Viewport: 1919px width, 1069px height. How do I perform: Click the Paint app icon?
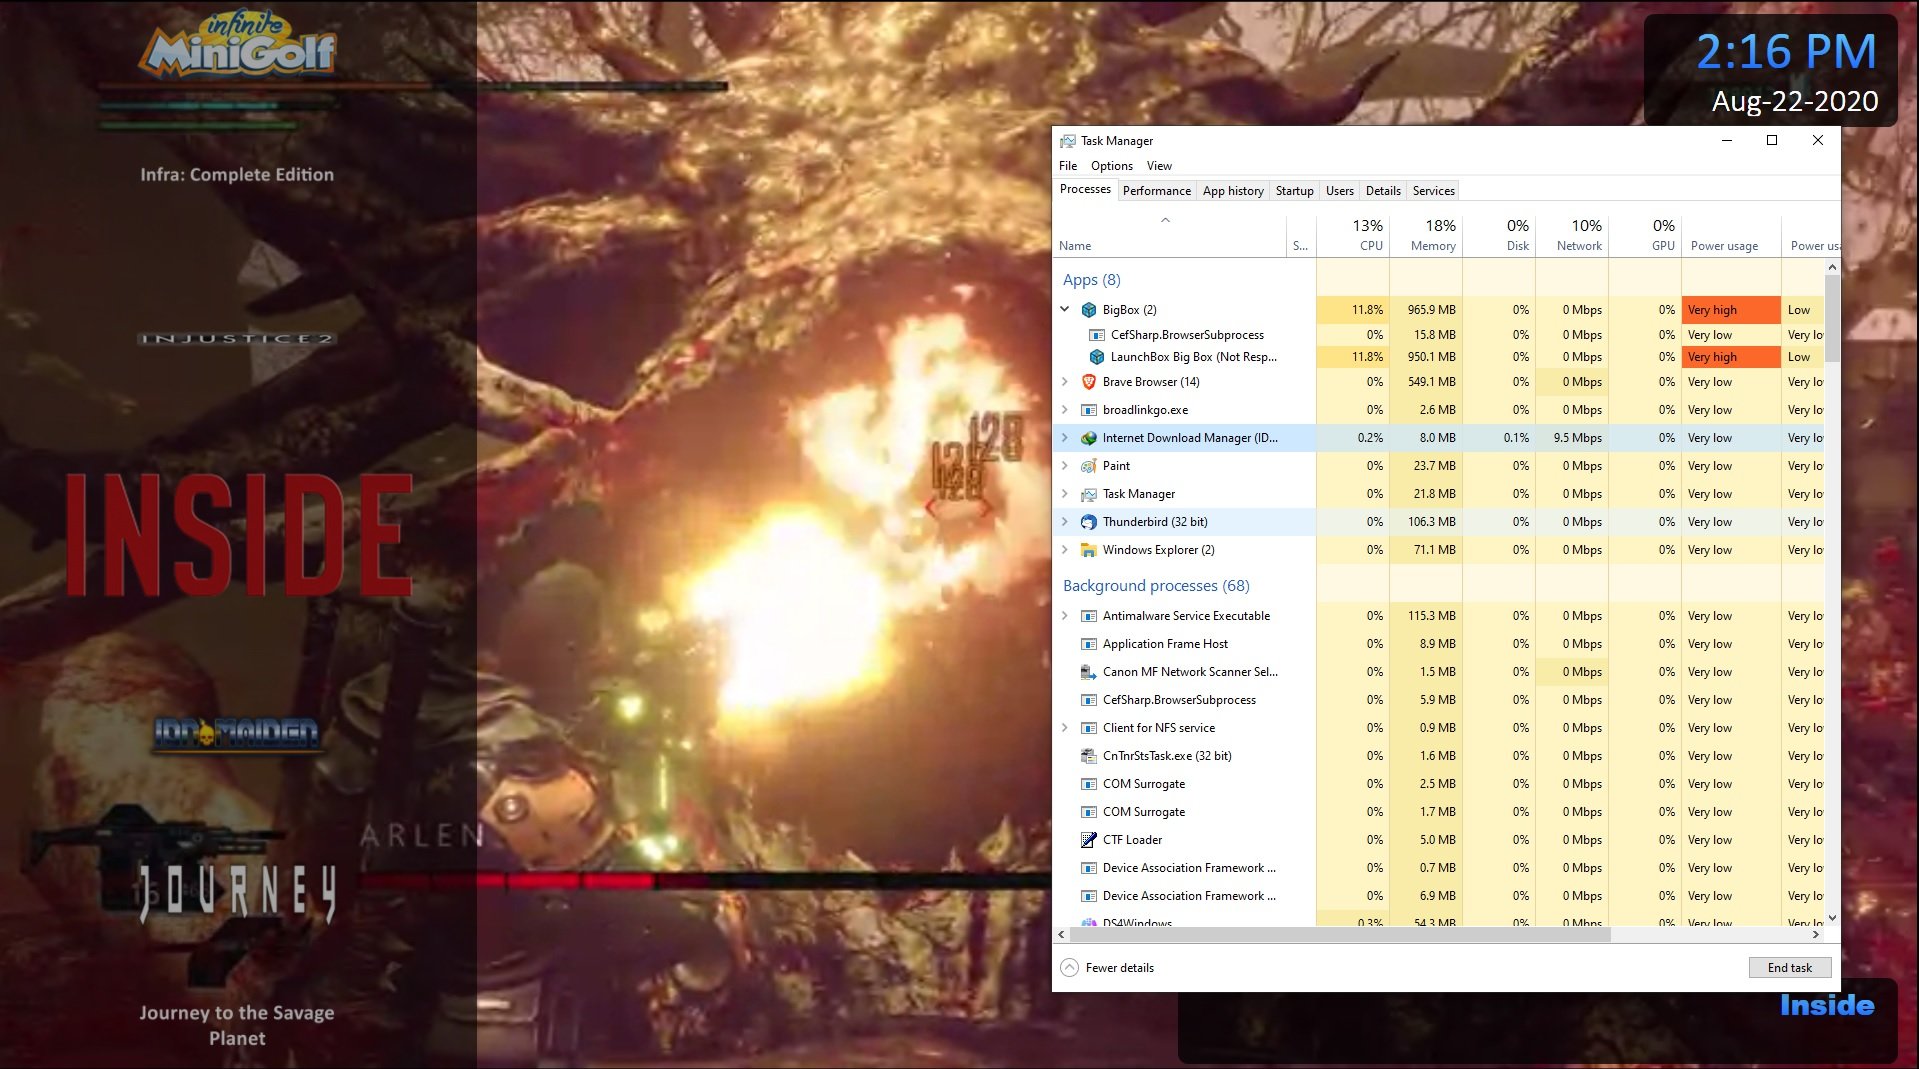1089,466
